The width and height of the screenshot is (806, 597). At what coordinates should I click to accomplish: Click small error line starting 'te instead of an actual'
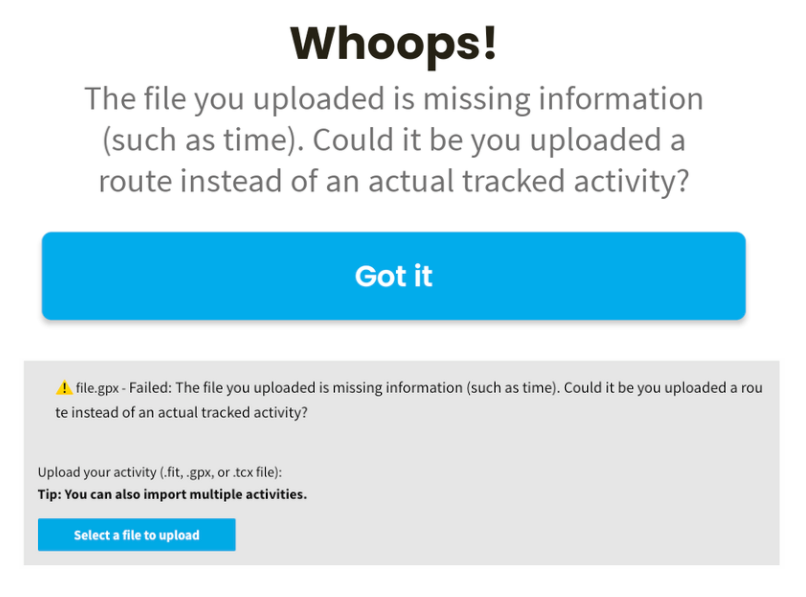click(181, 412)
